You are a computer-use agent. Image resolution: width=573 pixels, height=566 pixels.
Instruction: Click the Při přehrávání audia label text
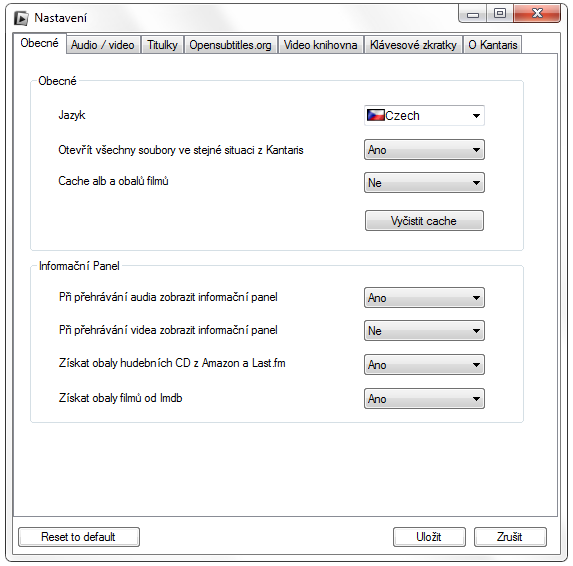[x=168, y=297]
